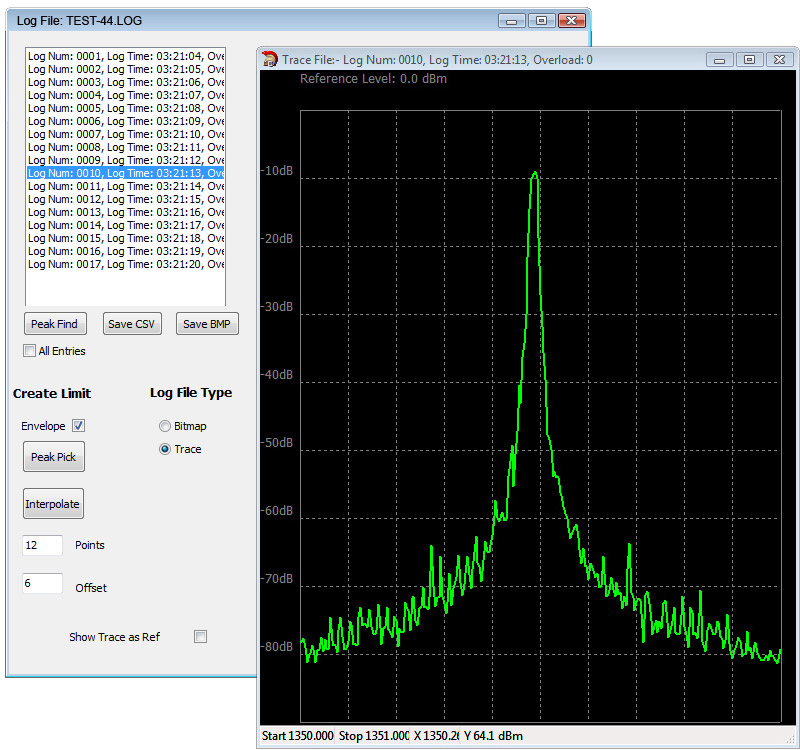Screen dimensions: 800x750
Task: Close the Trace File window
Action: 779,60
